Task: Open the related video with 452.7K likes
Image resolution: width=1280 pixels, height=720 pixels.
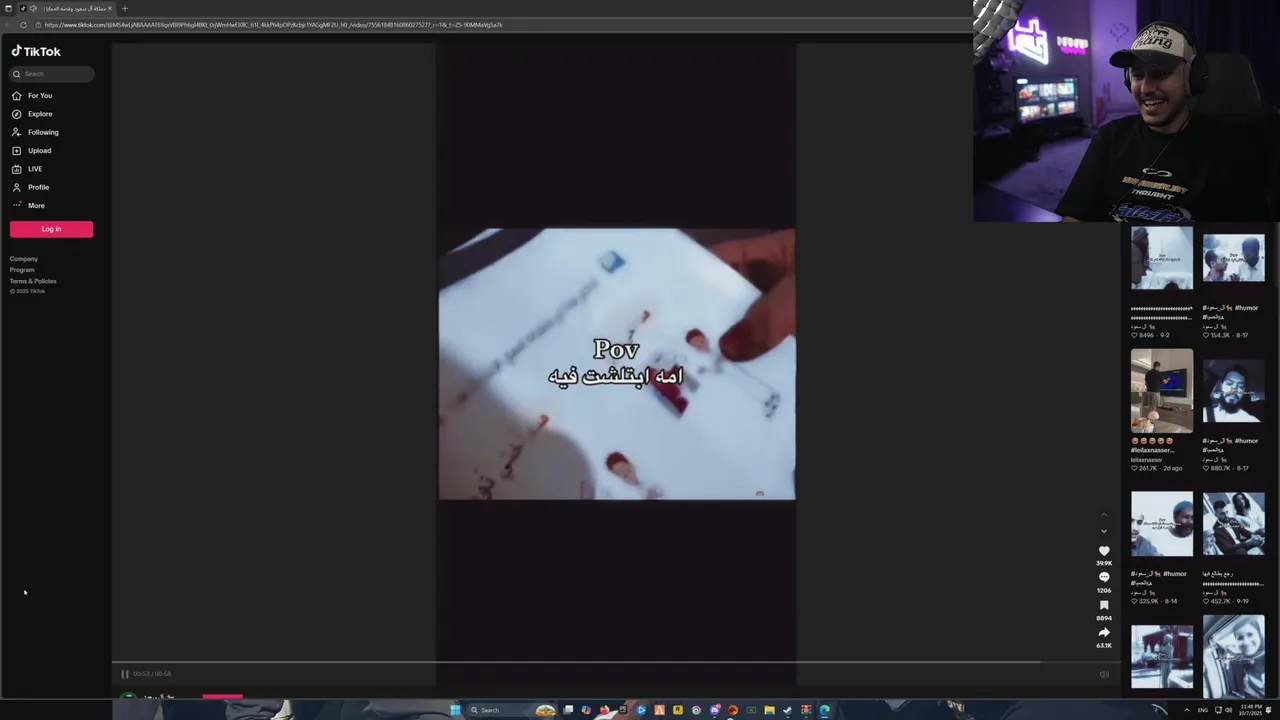Action: (1233, 524)
